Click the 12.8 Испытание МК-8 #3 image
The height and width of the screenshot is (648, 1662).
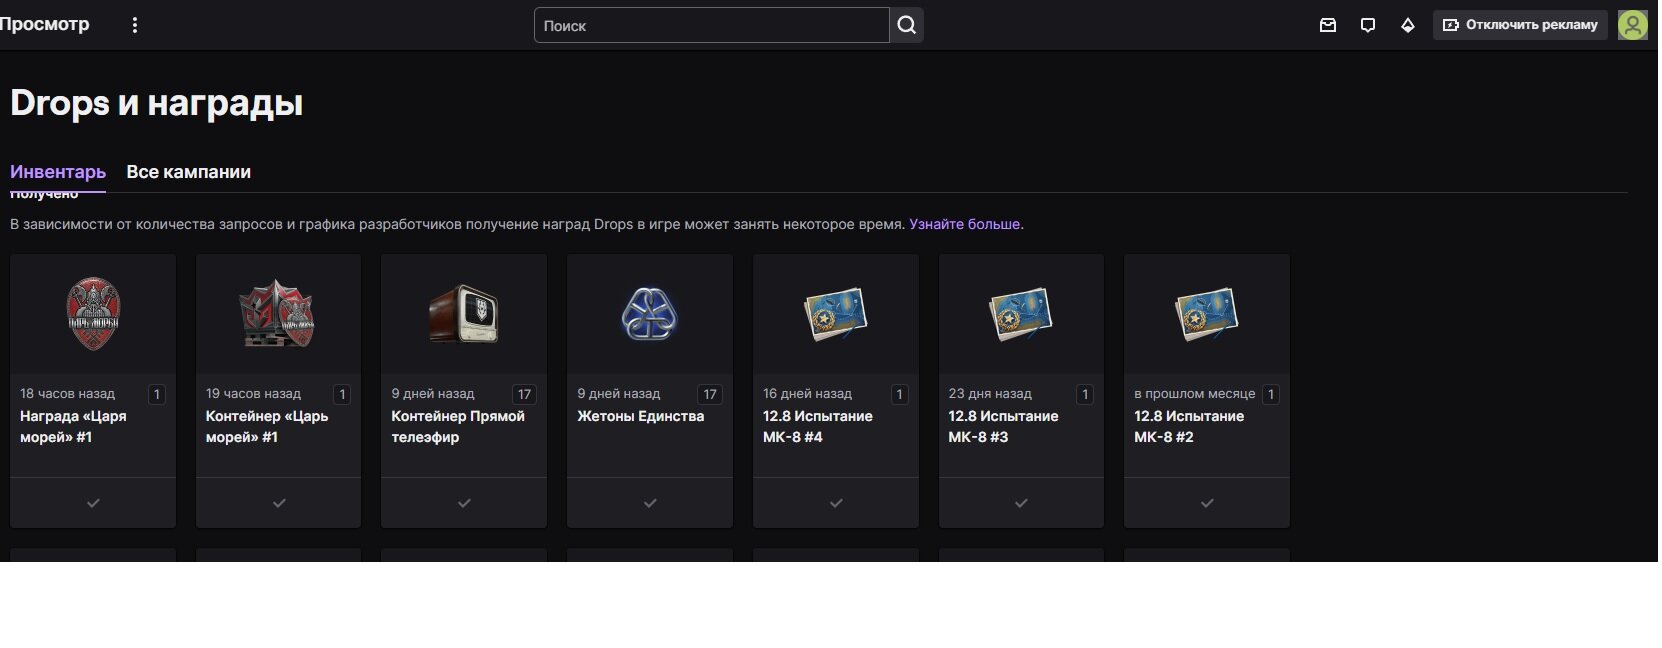pos(1021,314)
